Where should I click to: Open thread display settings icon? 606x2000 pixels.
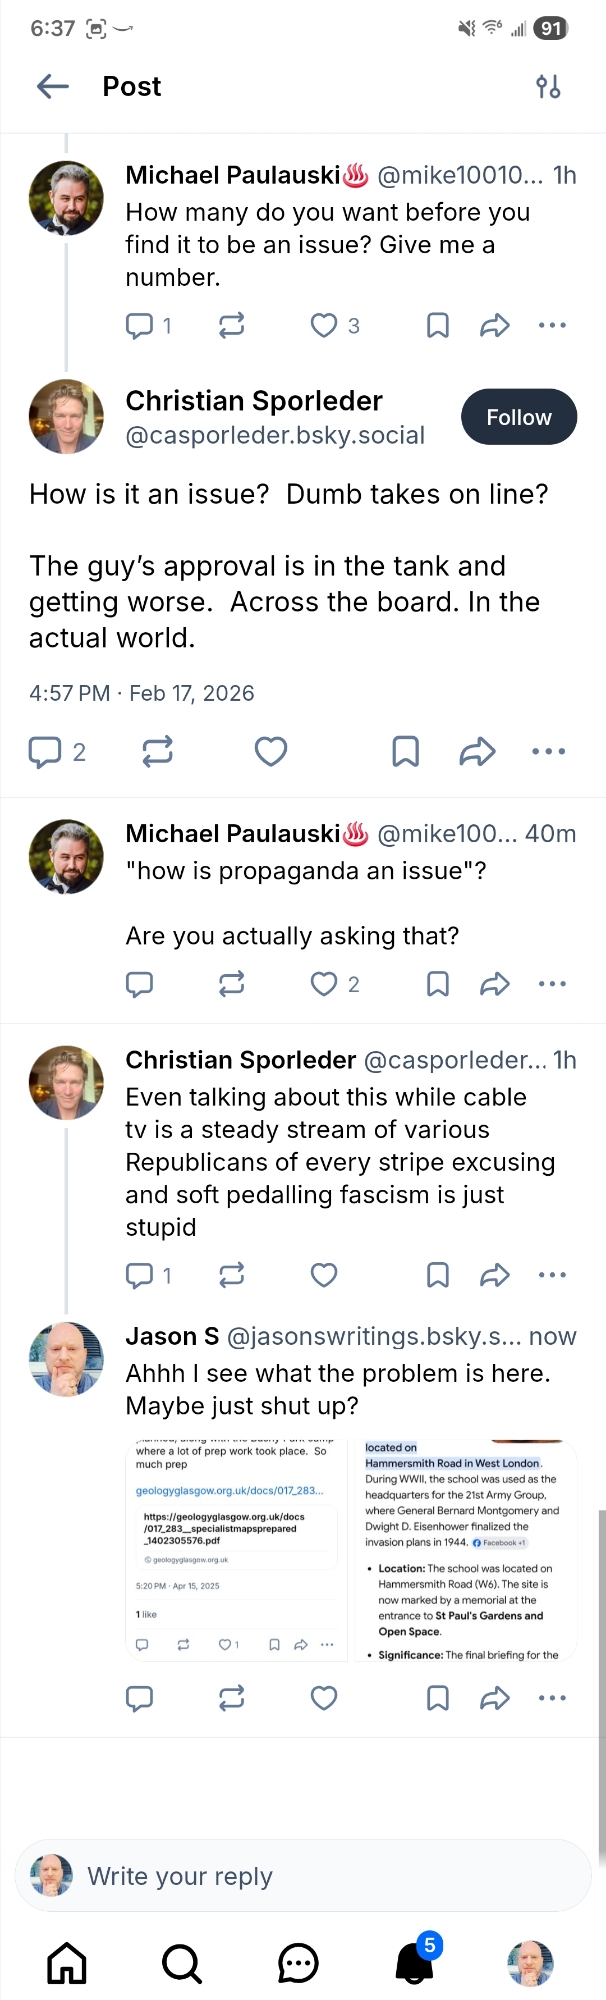tap(548, 87)
